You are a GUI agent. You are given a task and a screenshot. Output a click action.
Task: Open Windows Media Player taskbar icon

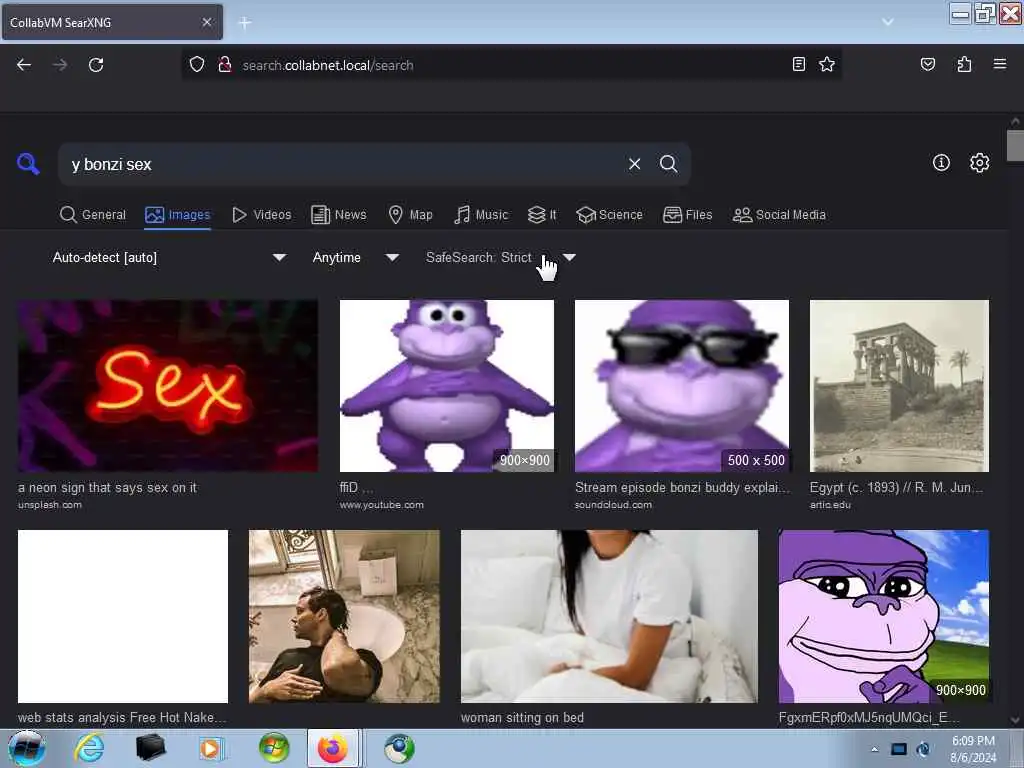pos(211,748)
